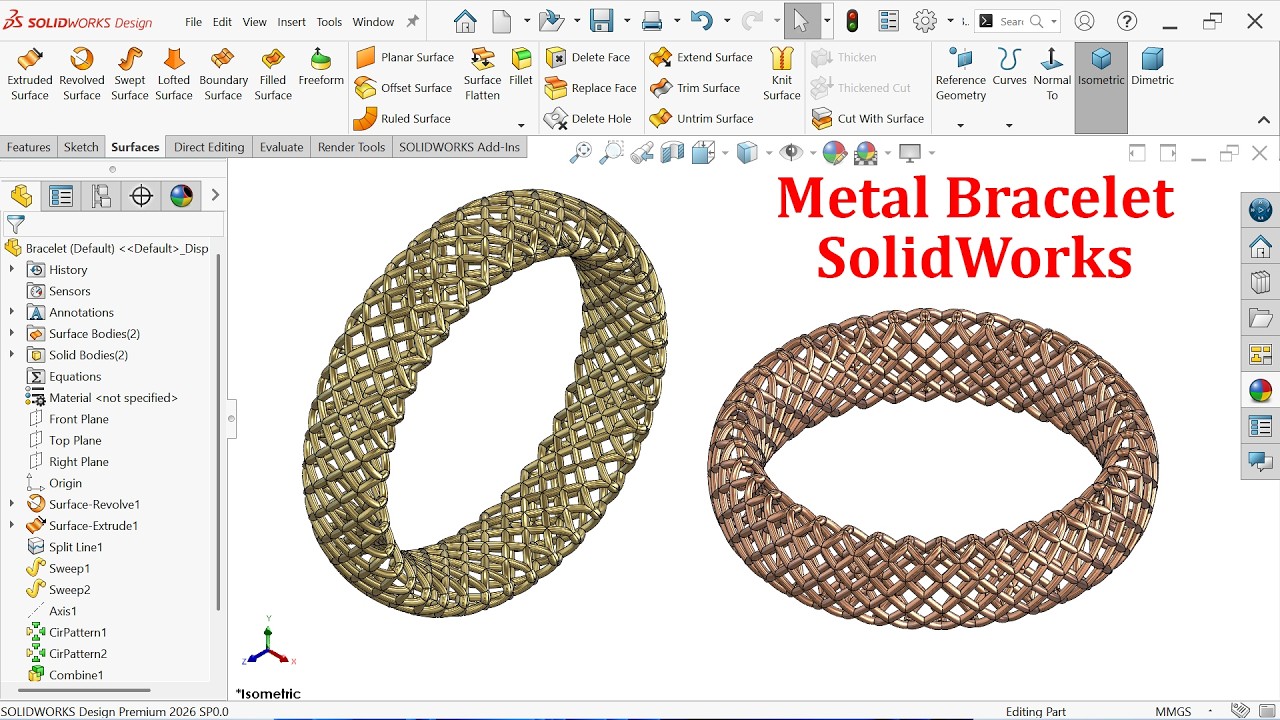
Task: Use the Cut With Surface command
Action: click(868, 118)
